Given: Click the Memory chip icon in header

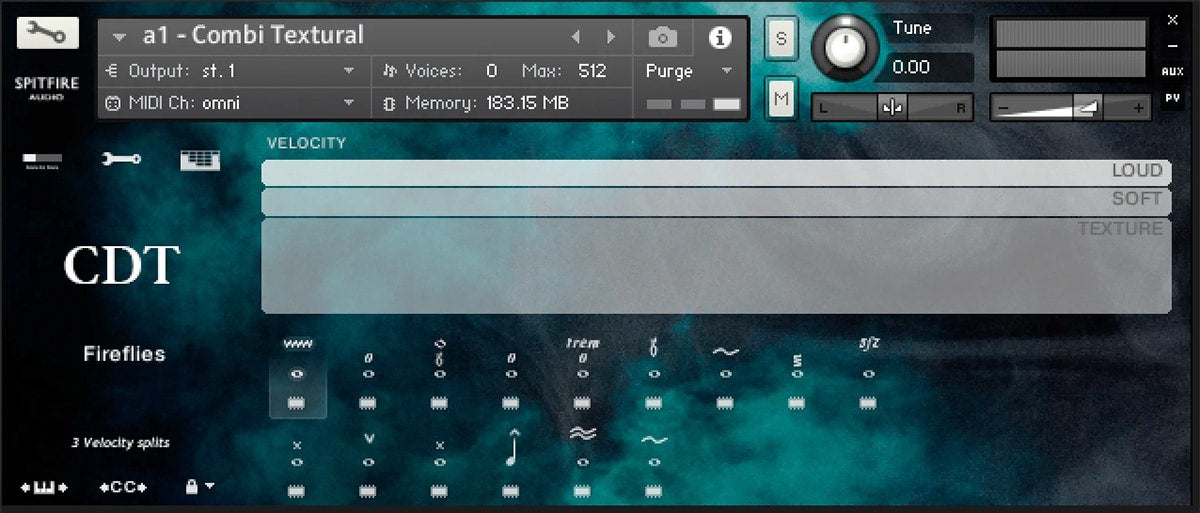Looking at the screenshot, I should click(389, 103).
